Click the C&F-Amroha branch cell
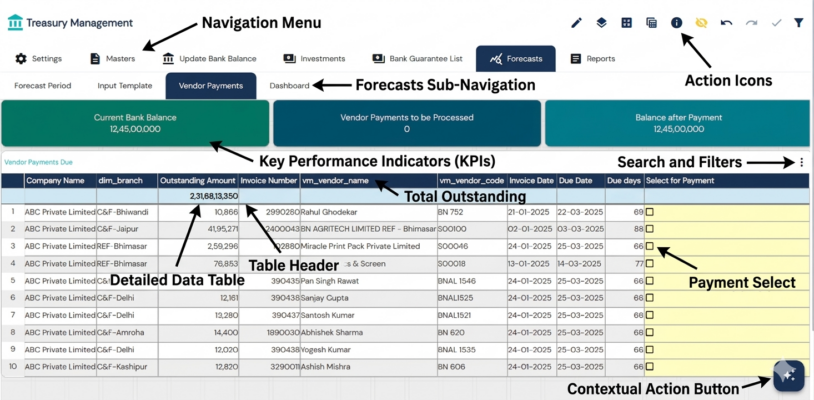Image resolution: width=814 pixels, height=400 pixels. tap(127, 333)
